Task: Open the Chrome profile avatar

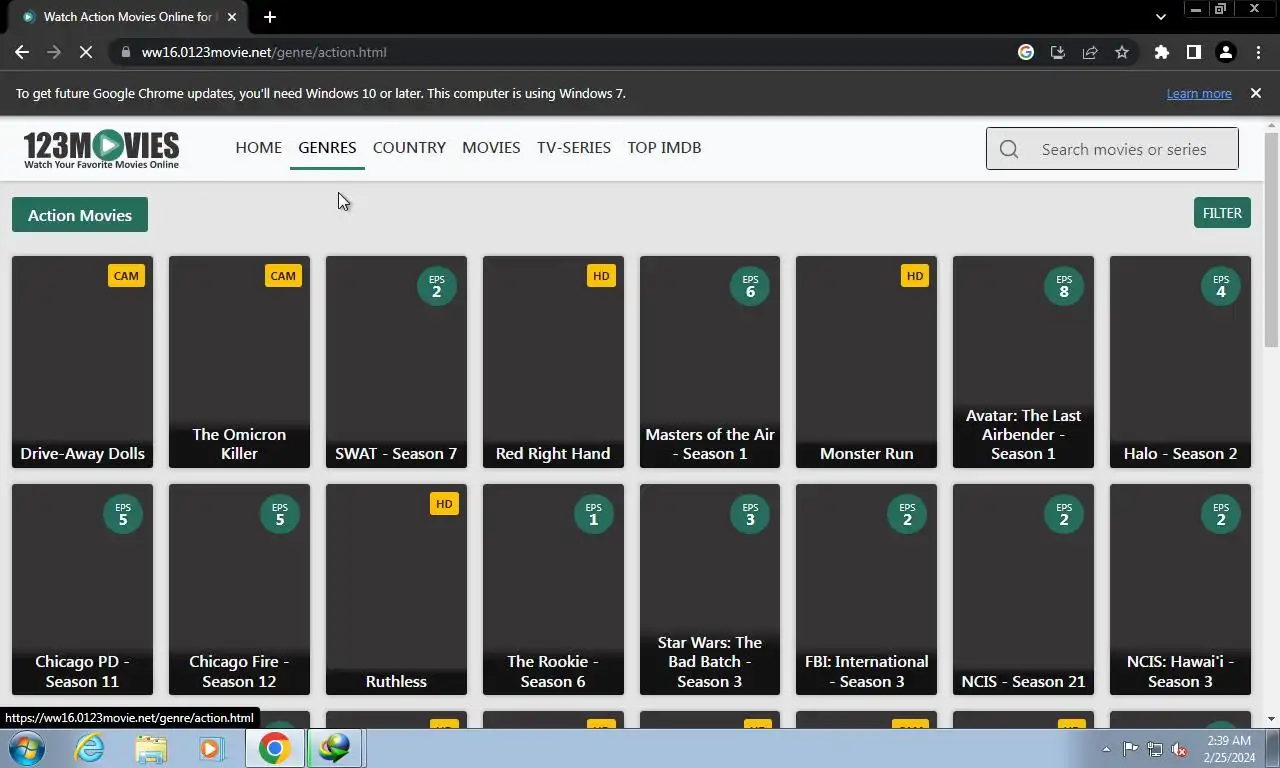Action: click(x=1225, y=52)
